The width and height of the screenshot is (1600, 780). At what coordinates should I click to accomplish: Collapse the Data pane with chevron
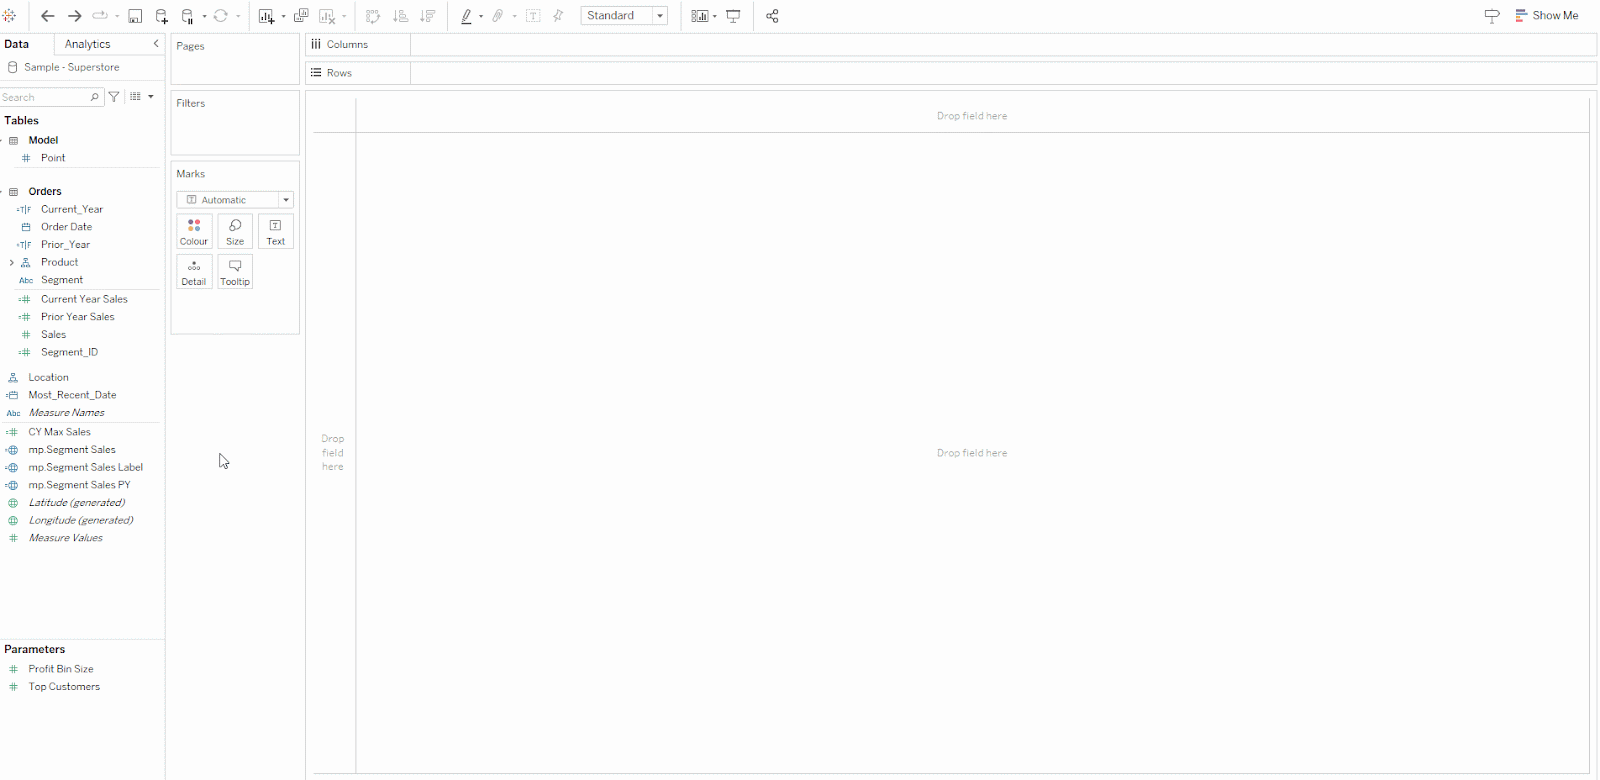click(156, 44)
